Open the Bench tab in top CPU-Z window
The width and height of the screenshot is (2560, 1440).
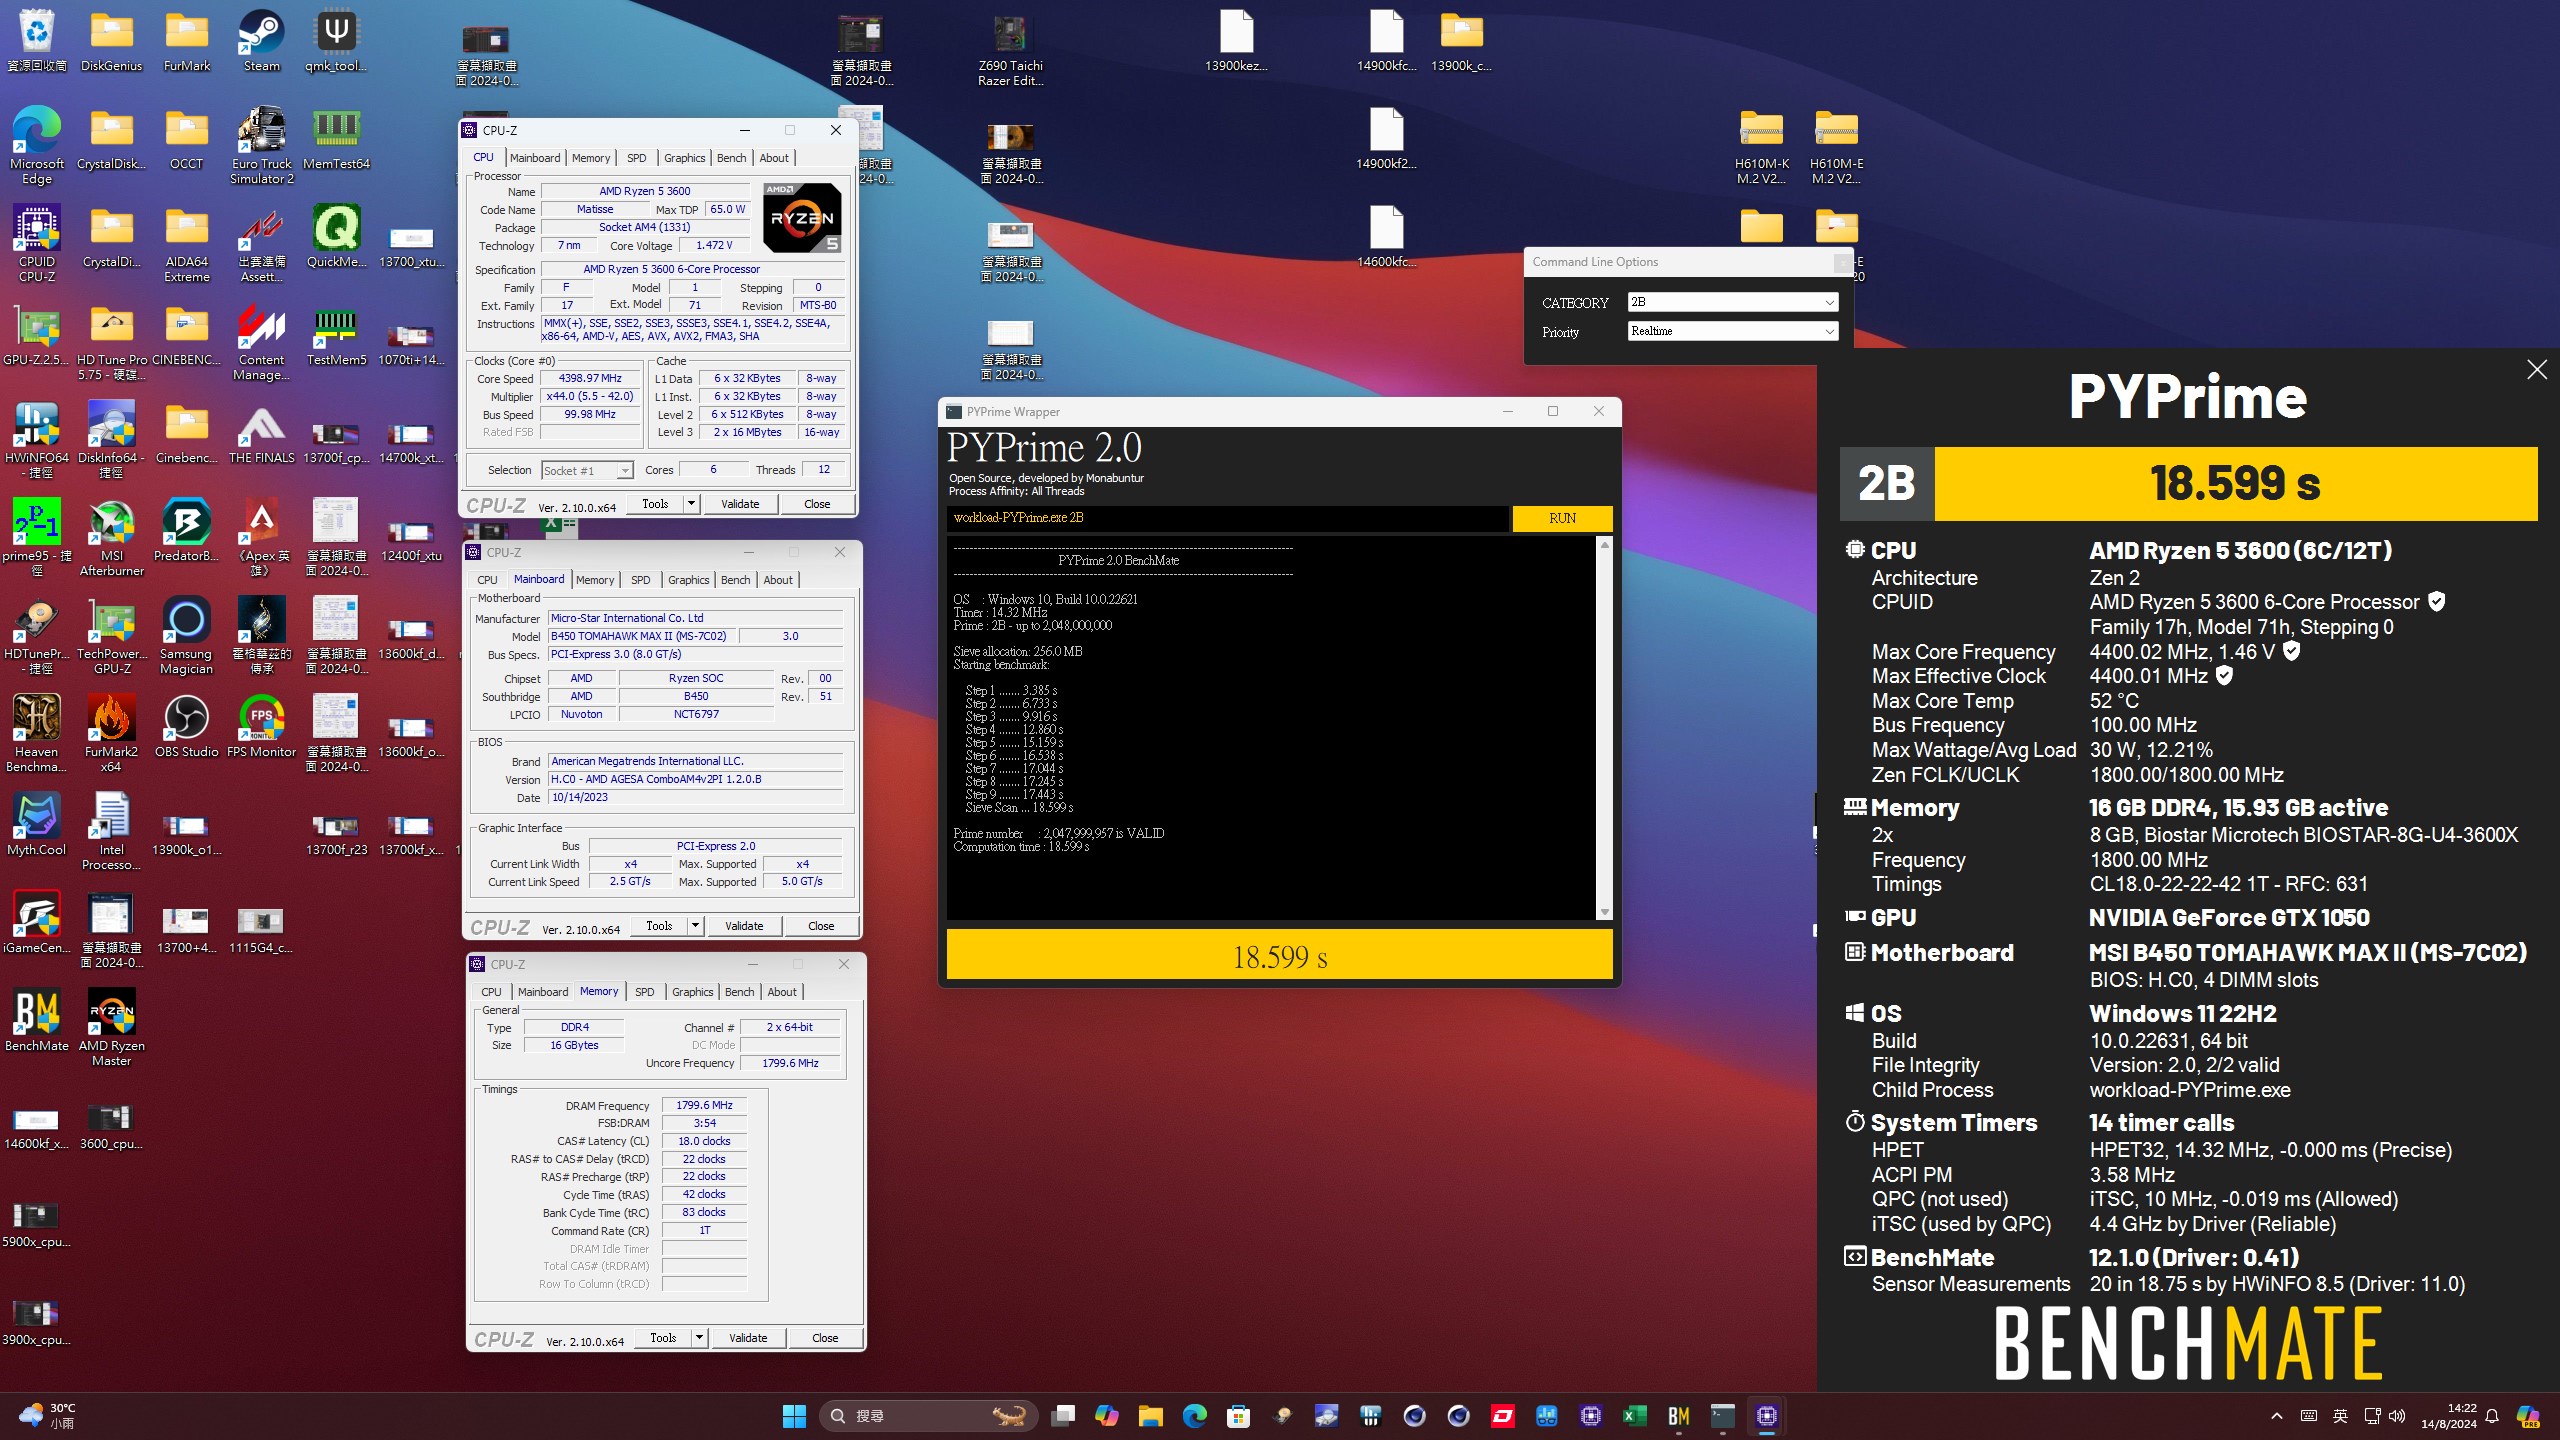[732, 158]
